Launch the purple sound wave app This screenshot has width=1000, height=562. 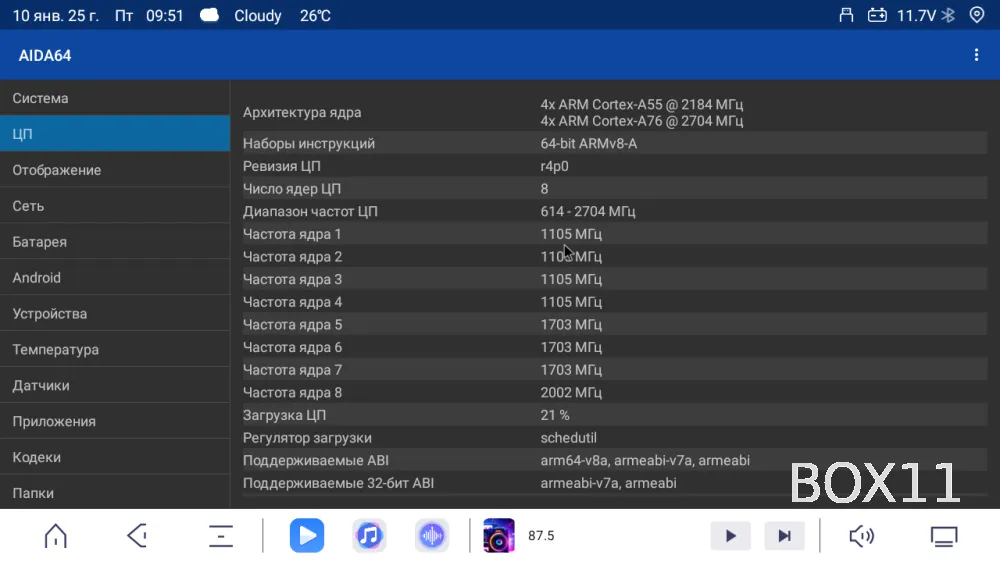[x=432, y=535]
